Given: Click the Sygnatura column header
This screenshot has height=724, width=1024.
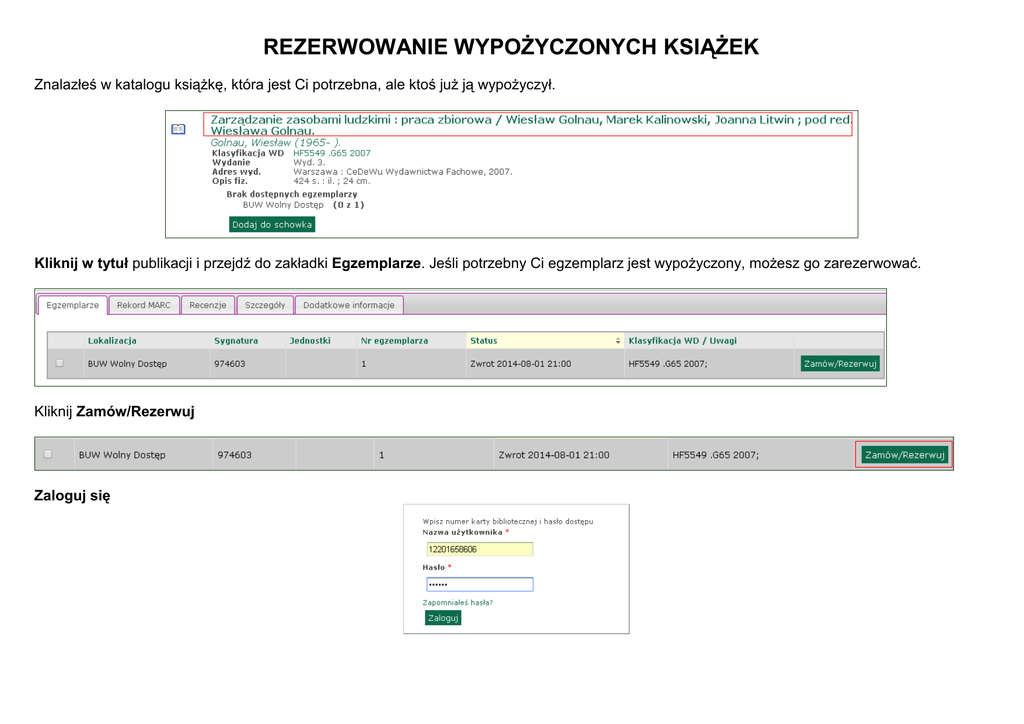Looking at the screenshot, I should click(236, 341).
